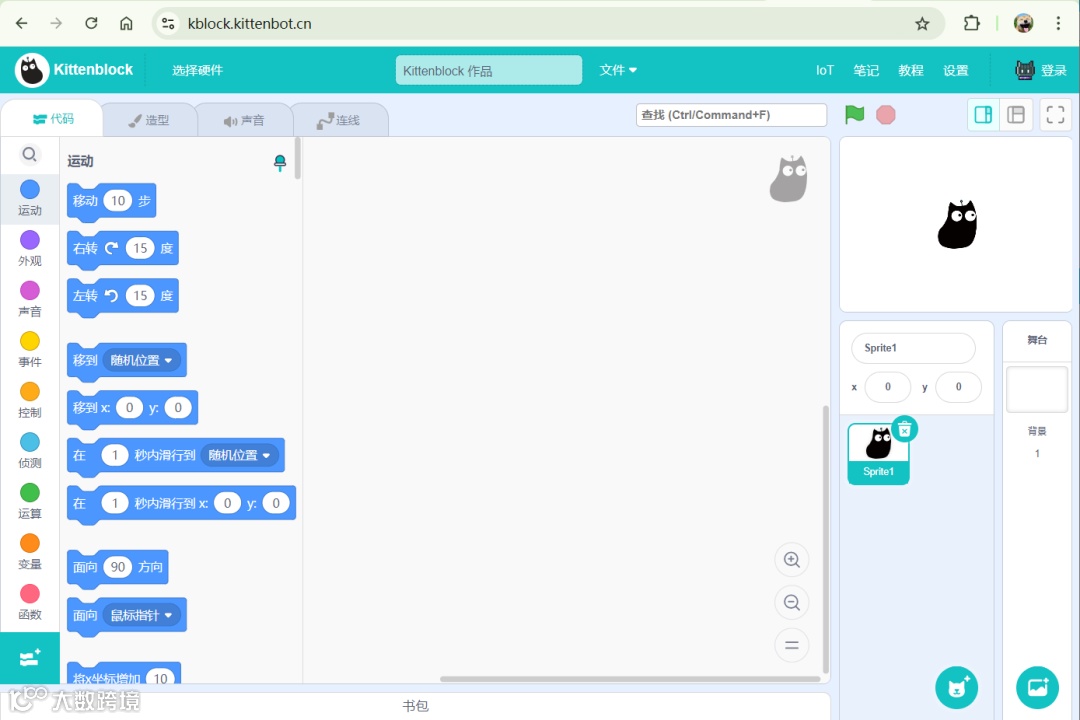Open browser extensions puzzle icon
This screenshot has height=720, width=1080.
pyautogui.click(x=971, y=23)
